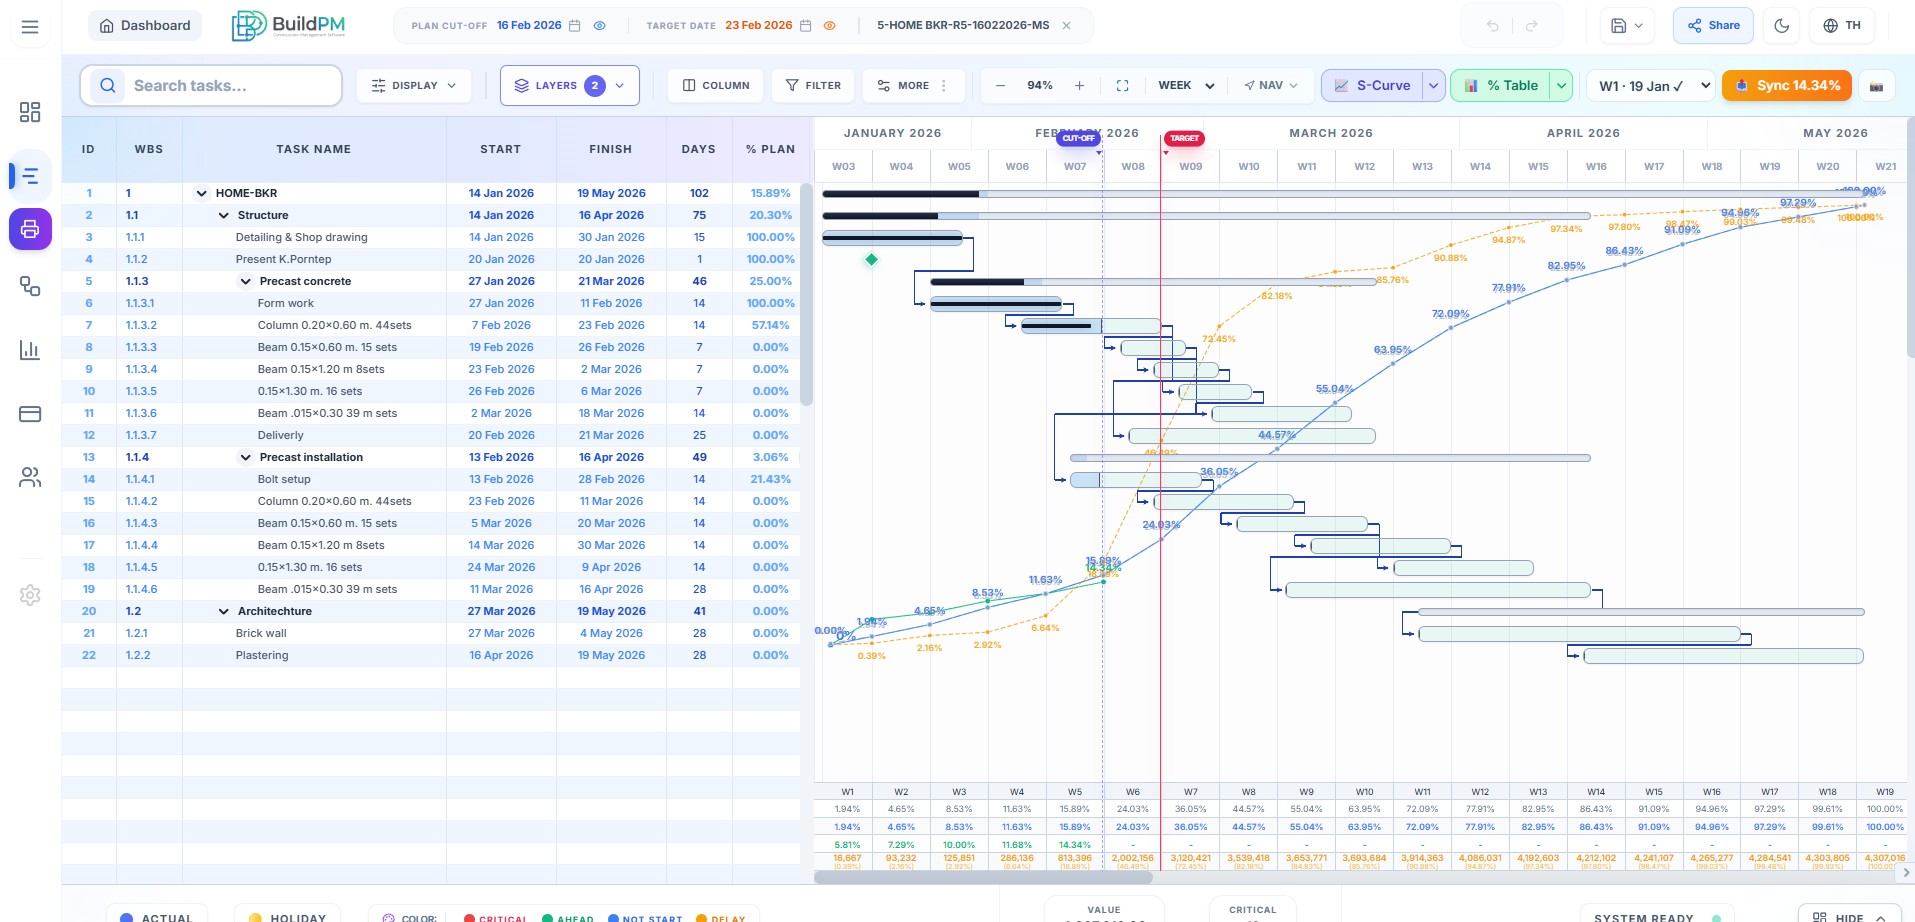1915x922 pixels.
Task: Open the LAYERS dropdown
Action: (569, 86)
